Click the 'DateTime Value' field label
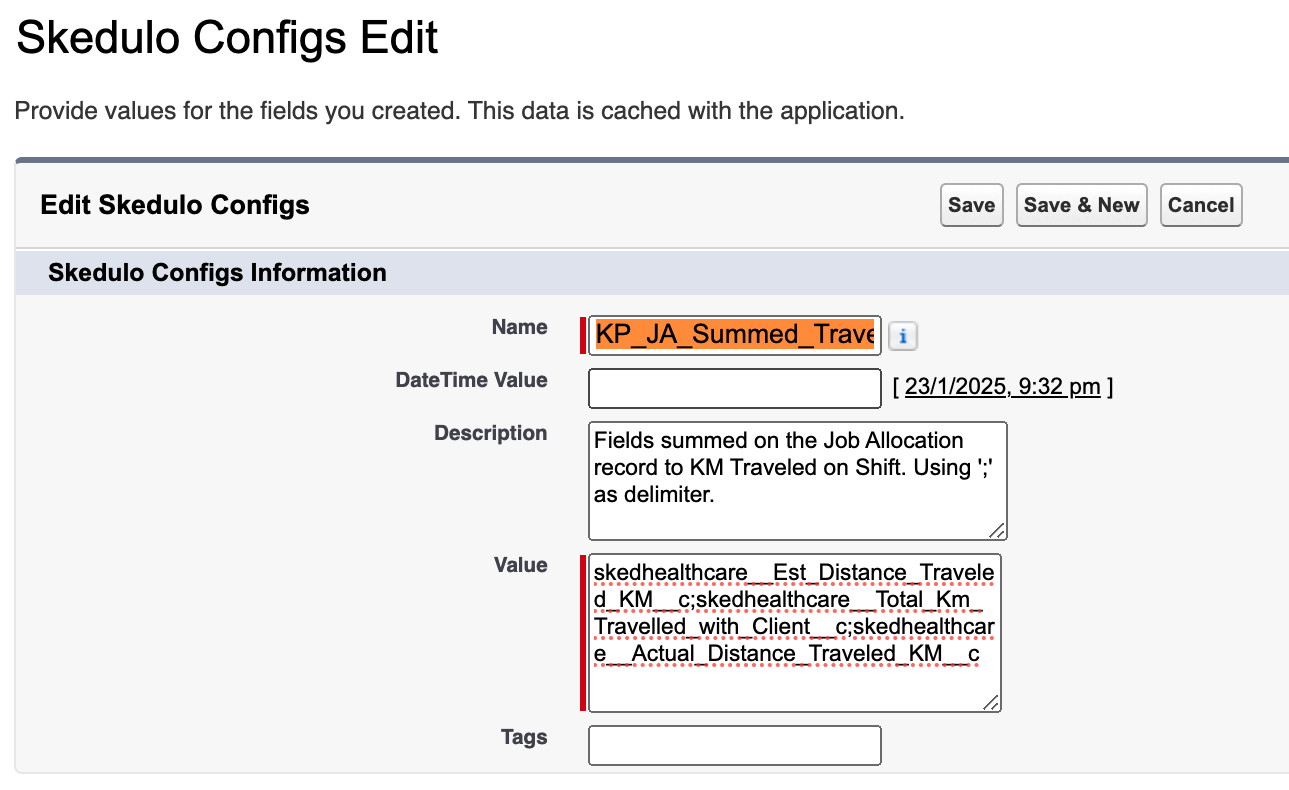Image resolution: width=1289 pixels, height=790 pixels. click(x=471, y=380)
